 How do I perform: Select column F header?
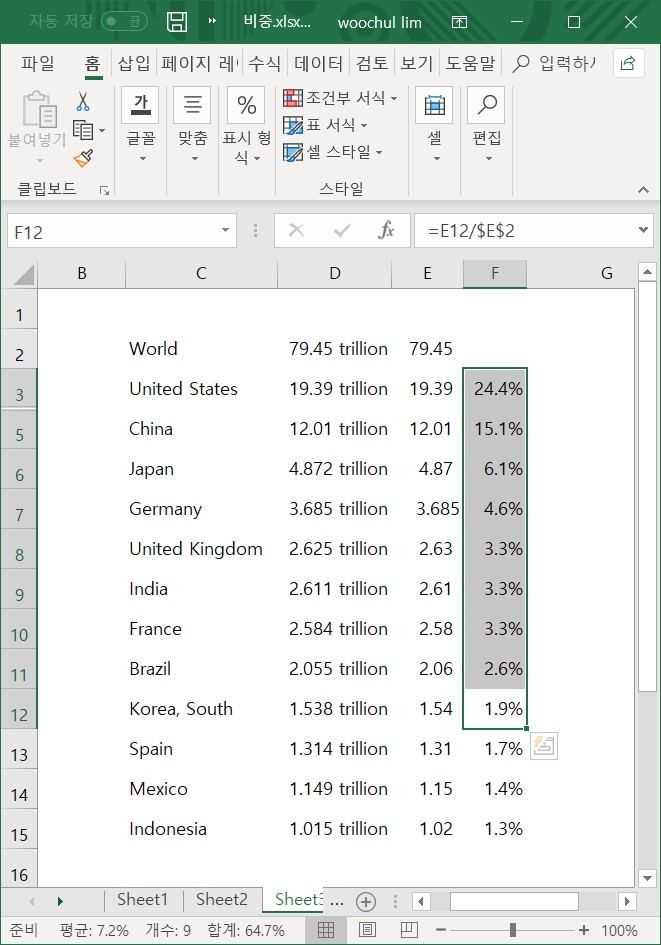coord(495,274)
